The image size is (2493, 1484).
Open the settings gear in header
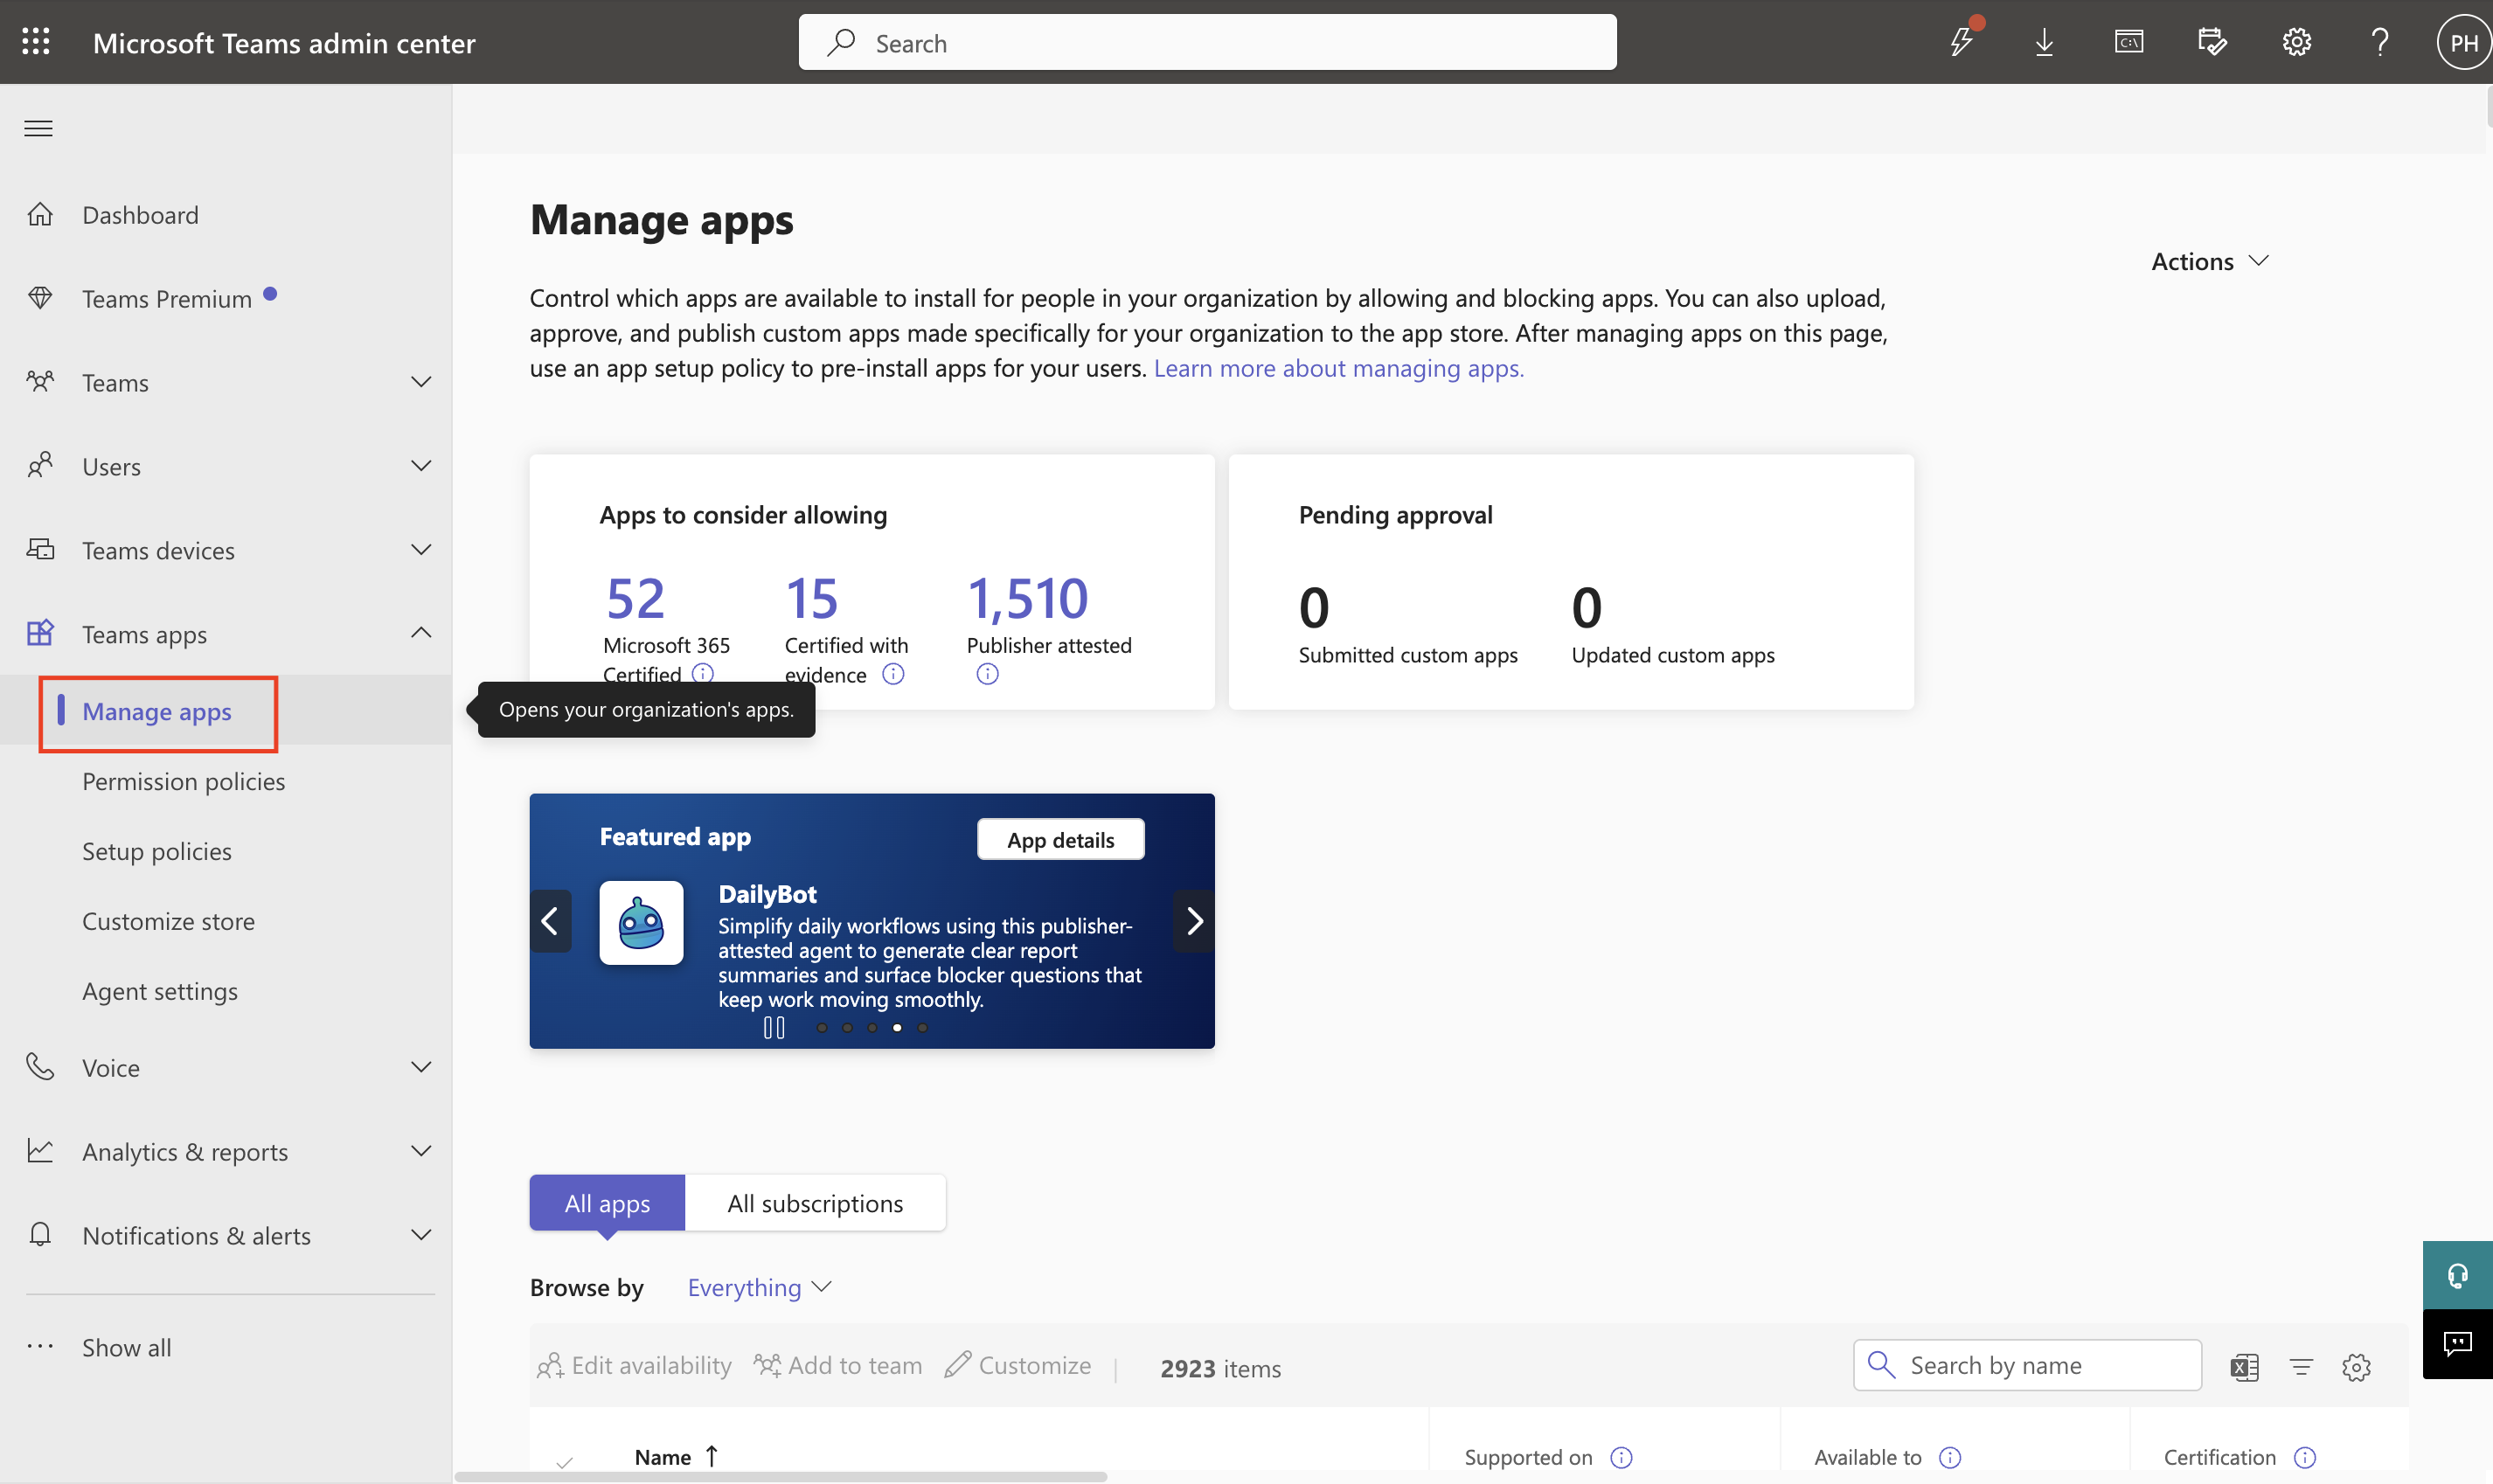click(2296, 42)
